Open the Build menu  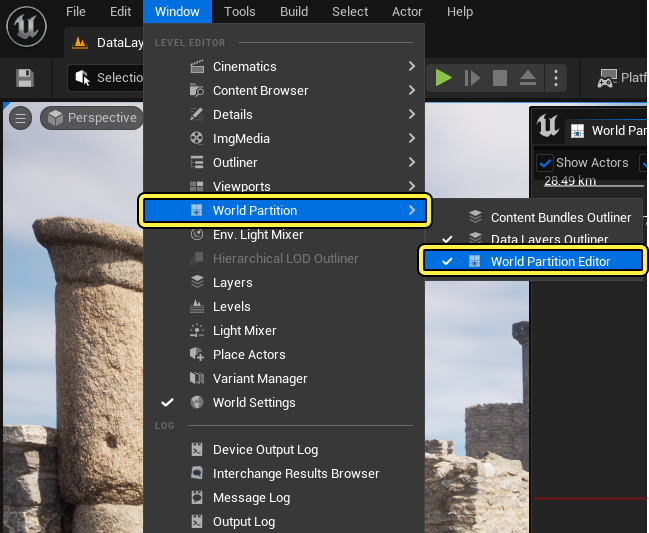click(x=294, y=12)
